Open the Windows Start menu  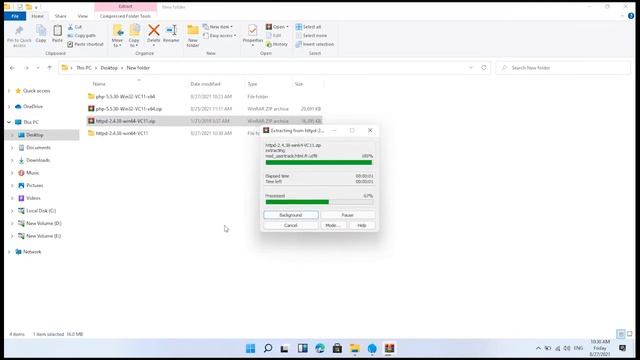click(x=251, y=348)
